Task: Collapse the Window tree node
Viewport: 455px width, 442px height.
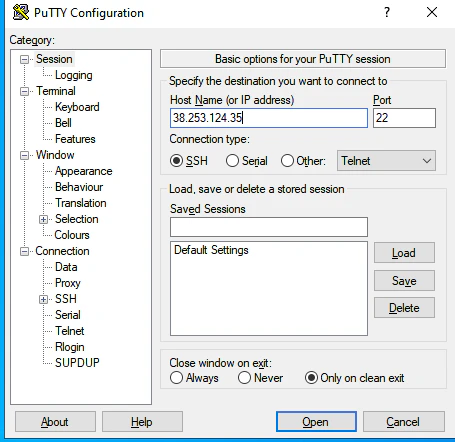Action: tap(24, 155)
